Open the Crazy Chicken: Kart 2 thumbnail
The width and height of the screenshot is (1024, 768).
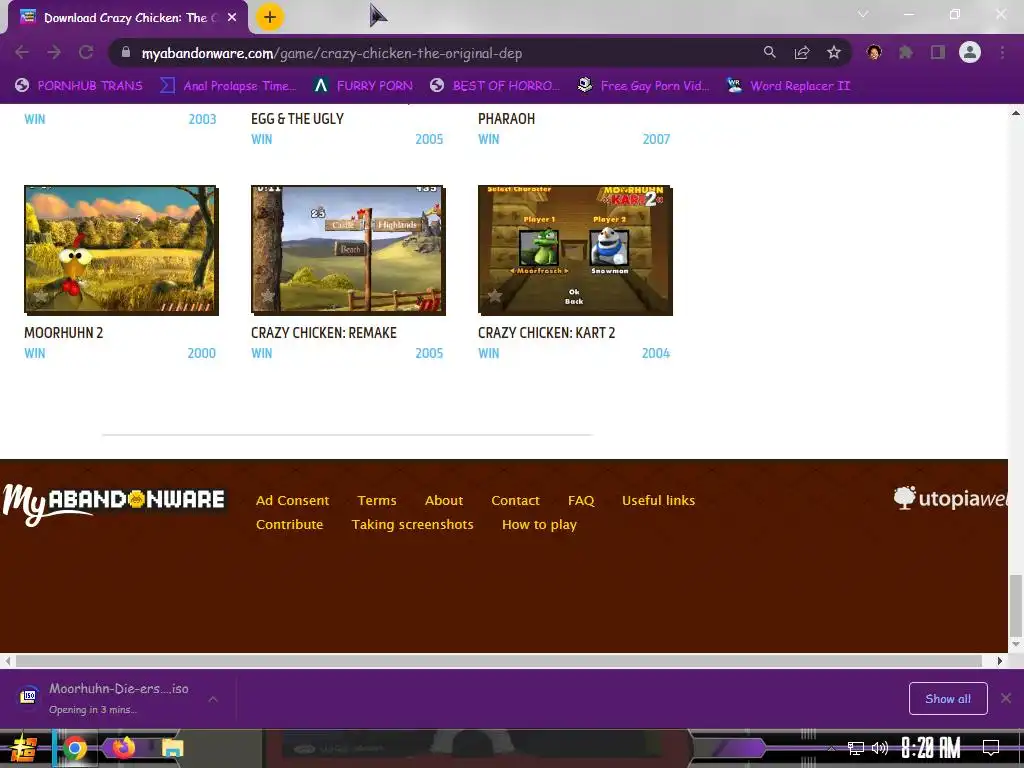pyautogui.click(x=575, y=250)
